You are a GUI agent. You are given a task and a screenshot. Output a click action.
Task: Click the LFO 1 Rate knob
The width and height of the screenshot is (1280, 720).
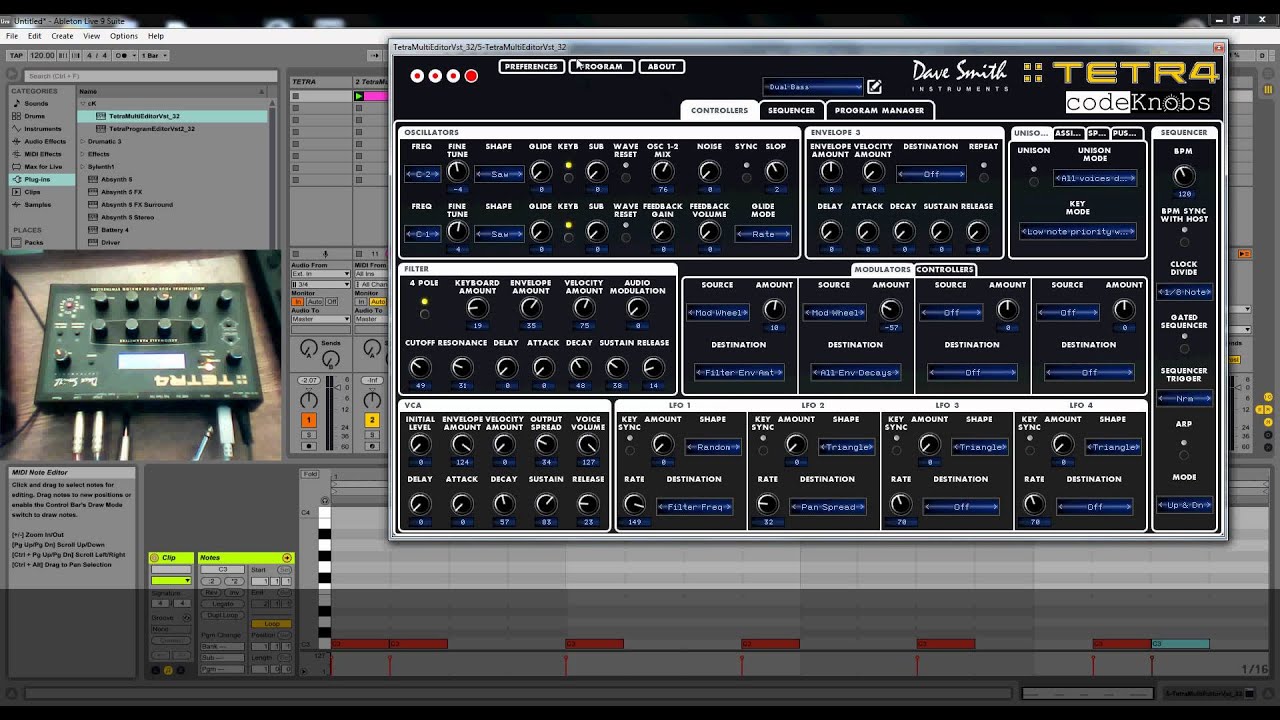(634, 504)
